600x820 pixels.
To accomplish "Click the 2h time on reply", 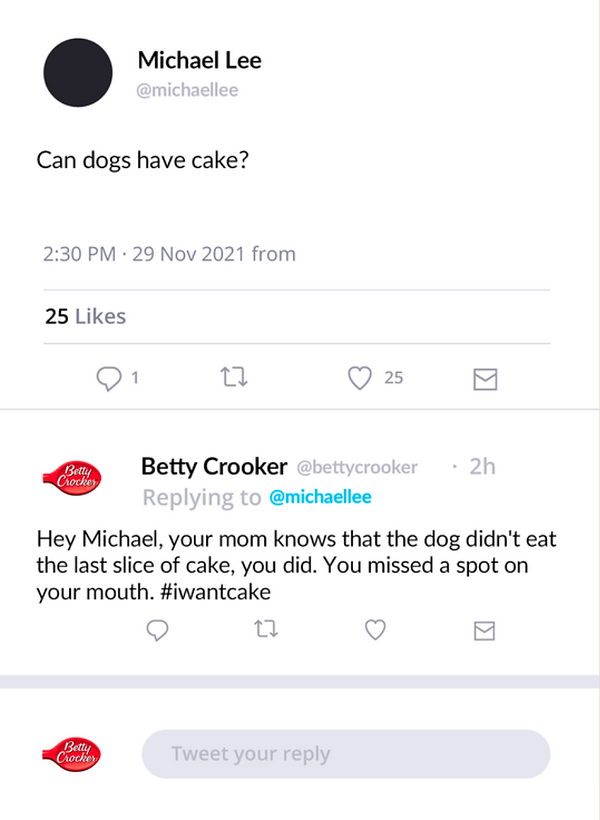I will (x=482, y=466).
